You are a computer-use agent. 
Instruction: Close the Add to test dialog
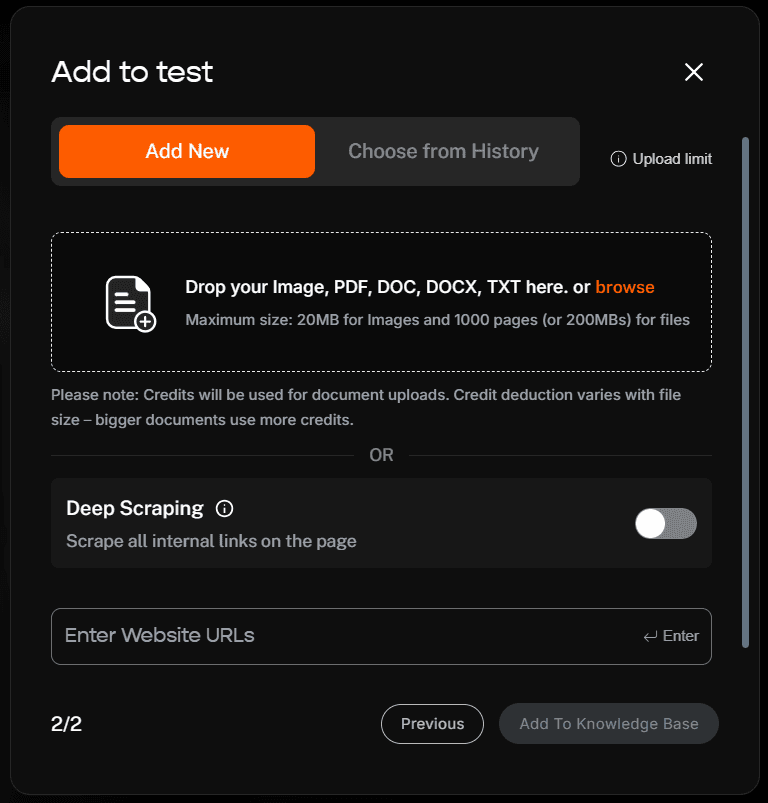point(694,72)
